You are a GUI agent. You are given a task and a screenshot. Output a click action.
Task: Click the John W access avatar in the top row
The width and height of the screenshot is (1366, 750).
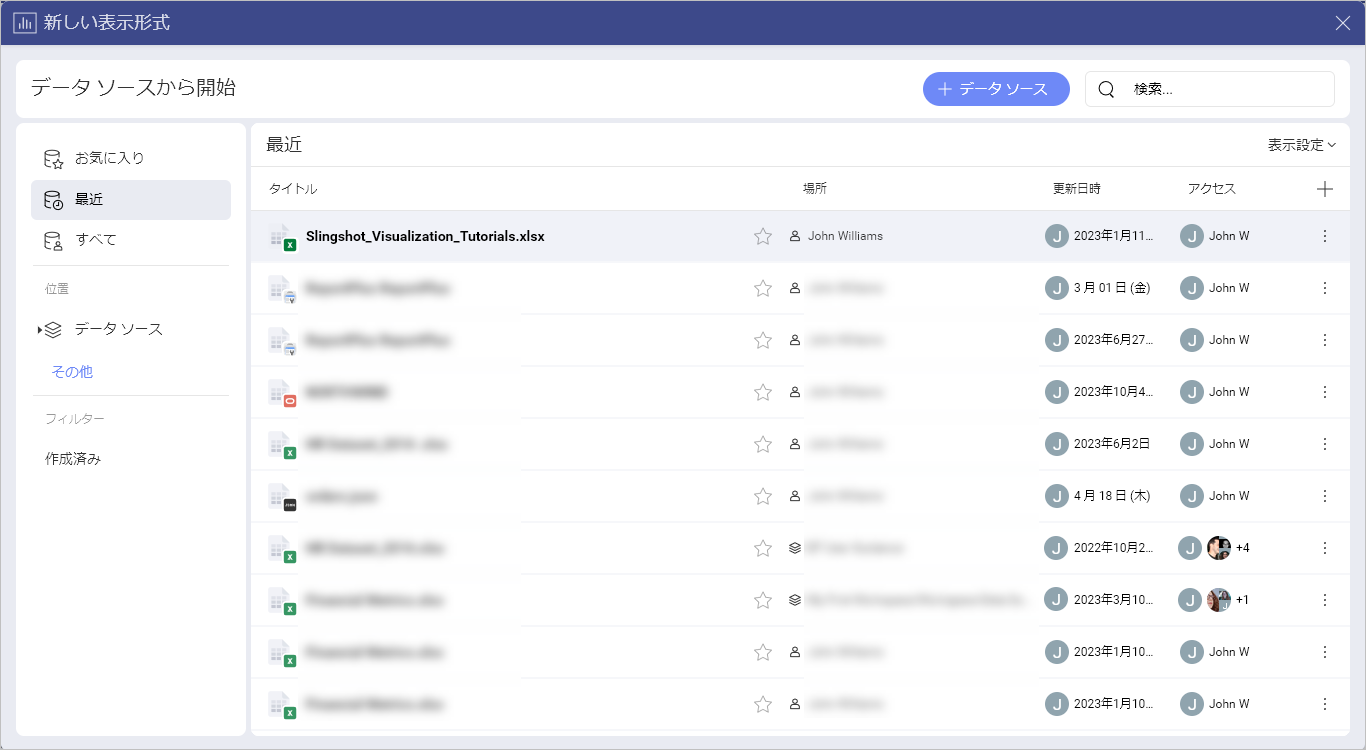pos(1192,236)
